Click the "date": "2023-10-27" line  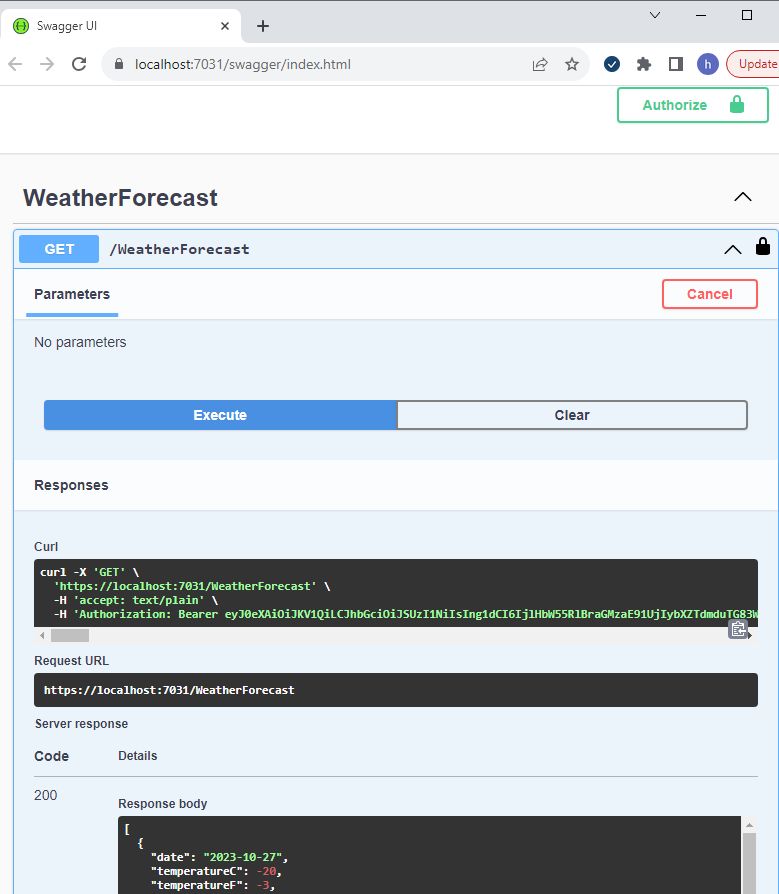tap(220, 857)
